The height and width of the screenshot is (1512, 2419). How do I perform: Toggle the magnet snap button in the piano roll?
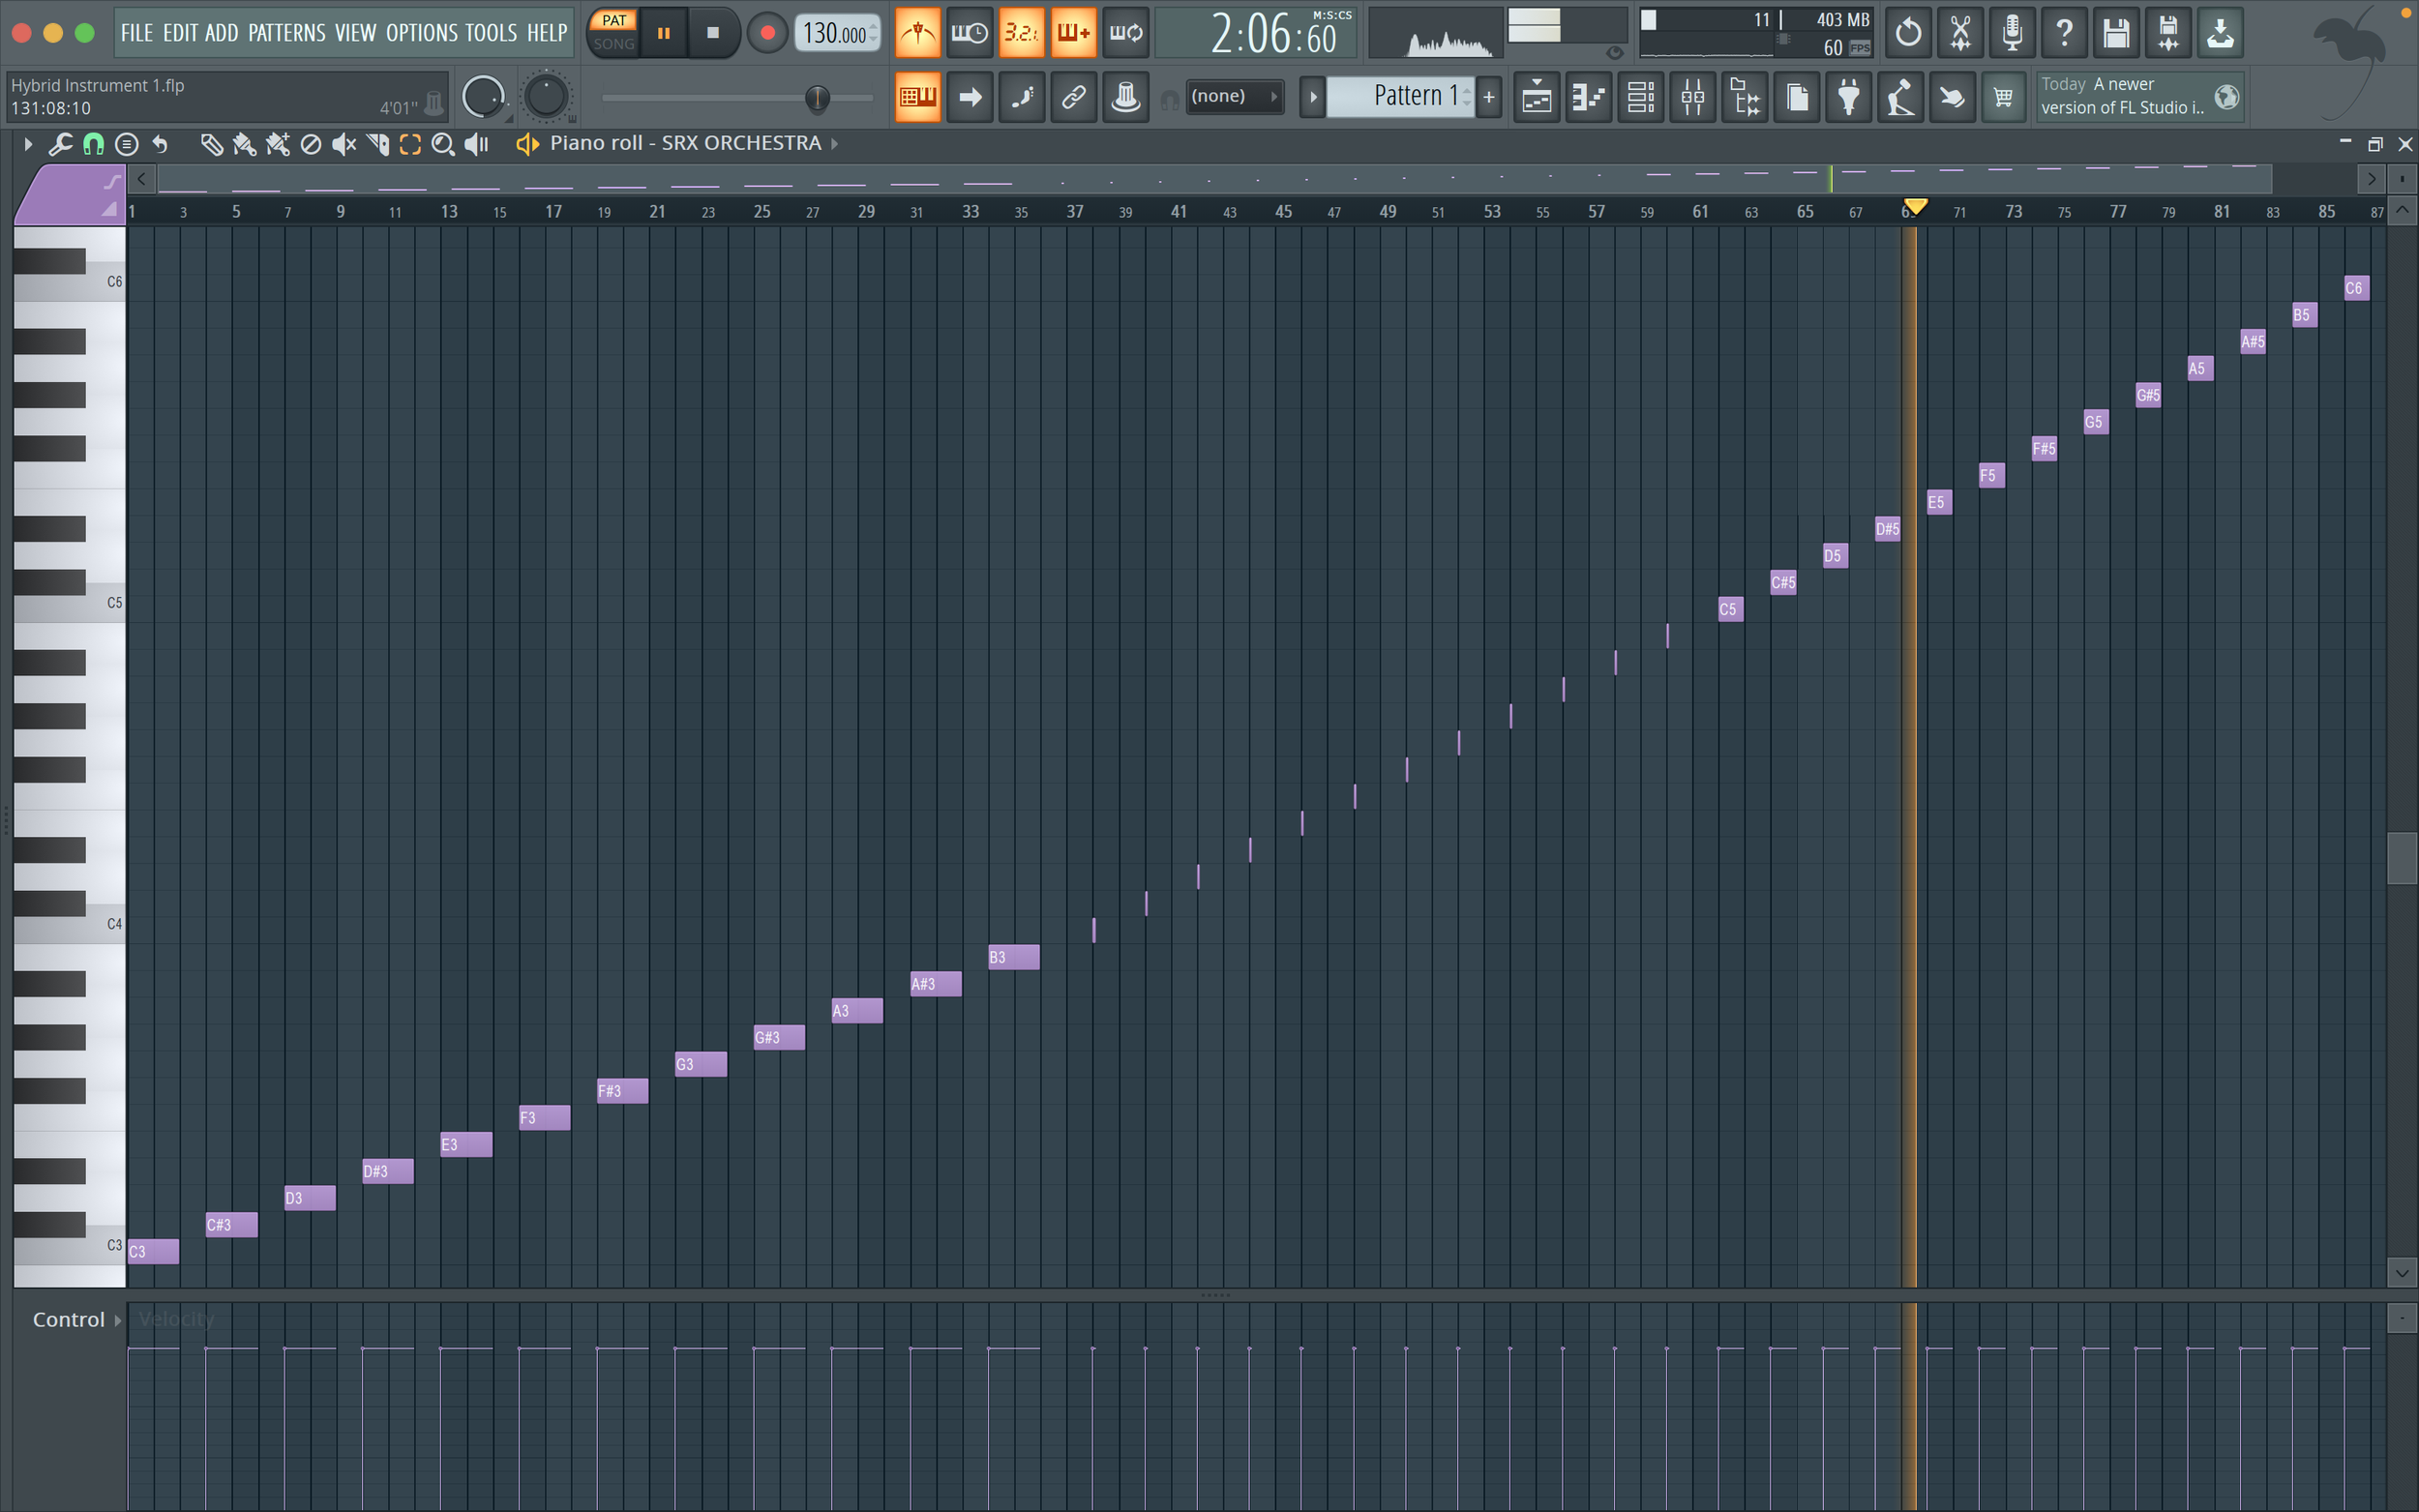tap(93, 144)
